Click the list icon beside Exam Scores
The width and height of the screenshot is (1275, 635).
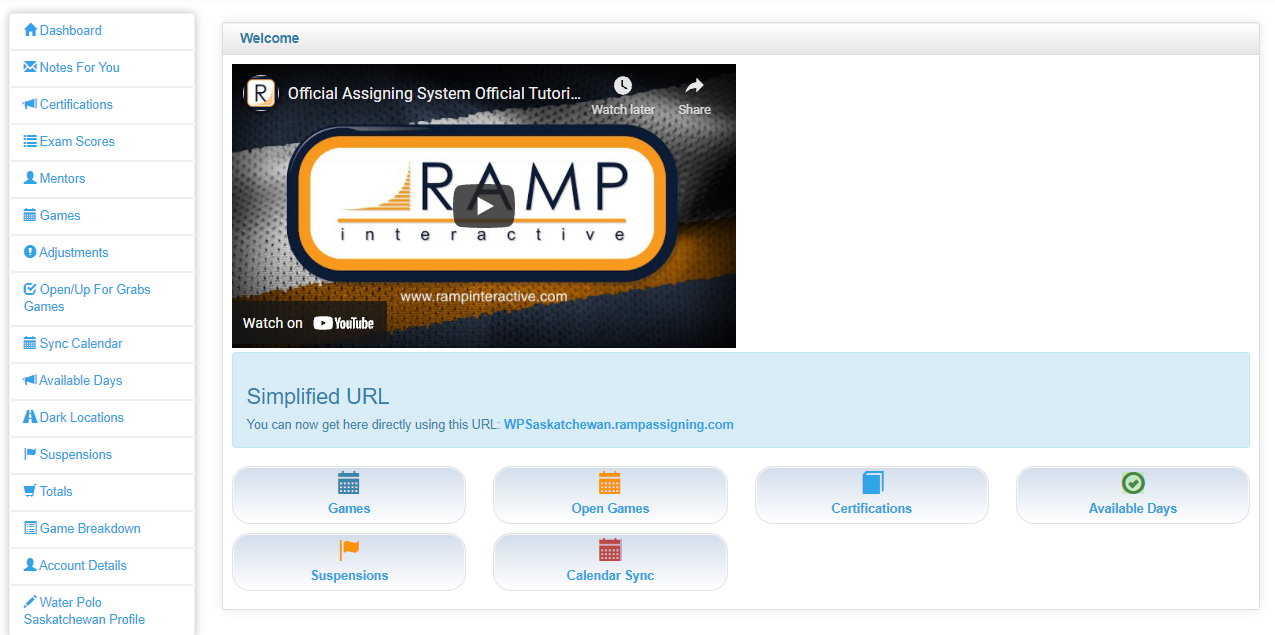click(x=30, y=141)
